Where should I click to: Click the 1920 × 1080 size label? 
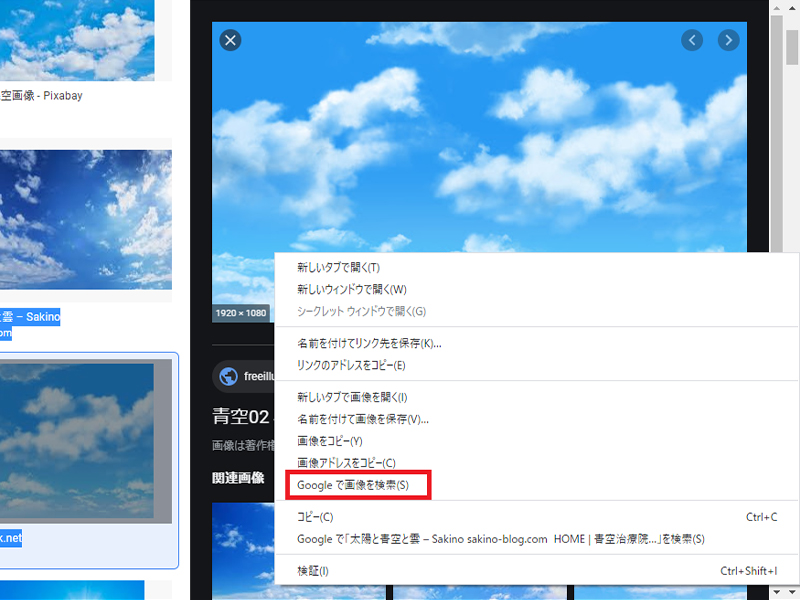[x=241, y=313]
